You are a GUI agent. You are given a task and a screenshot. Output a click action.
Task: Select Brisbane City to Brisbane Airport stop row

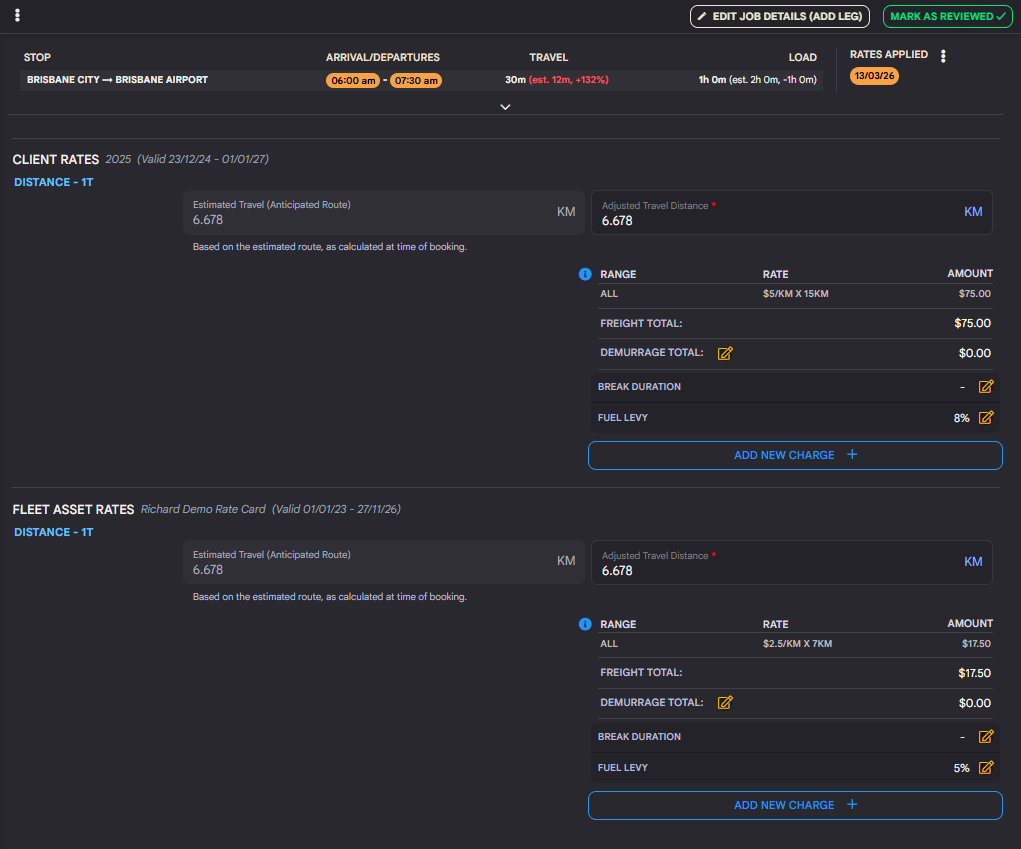coord(421,80)
